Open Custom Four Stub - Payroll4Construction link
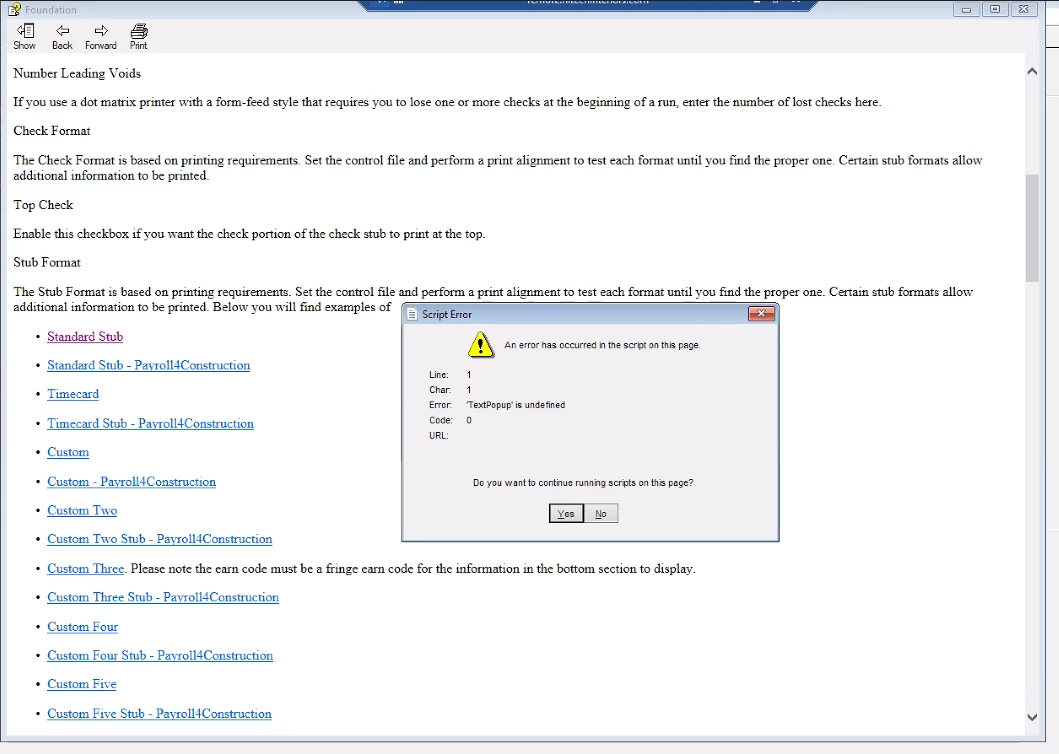 pyautogui.click(x=160, y=655)
